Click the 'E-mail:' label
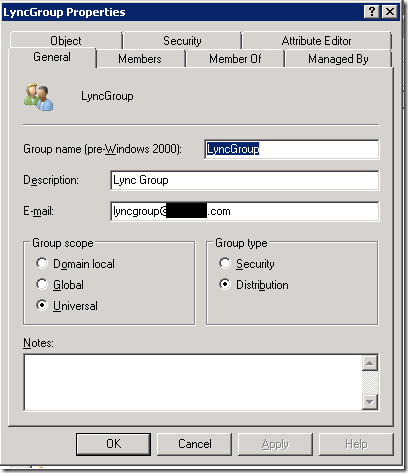The height and width of the screenshot is (473, 408). (x=38, y=211)
